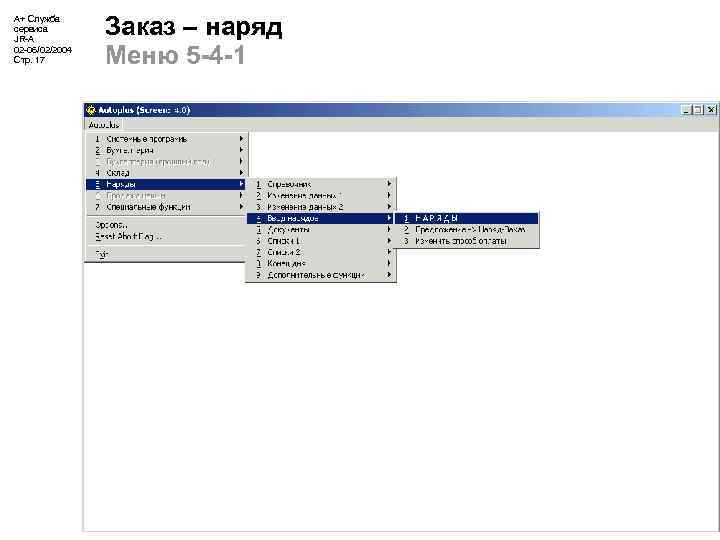Choose 2 Предложение -> Наряд-Заказ
This screenshot has width=720, height=540.
[467, 230]
